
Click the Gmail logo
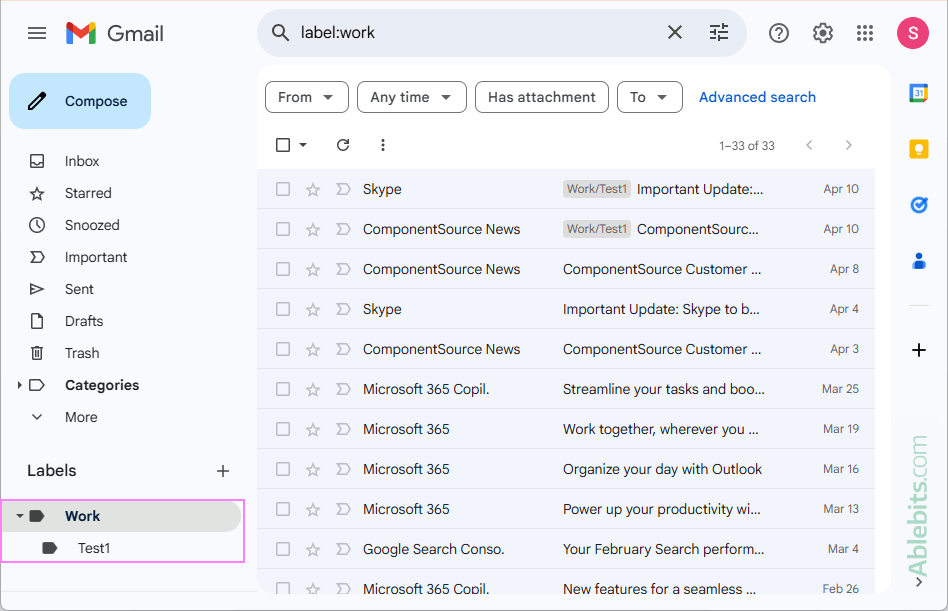coord(115,33)
